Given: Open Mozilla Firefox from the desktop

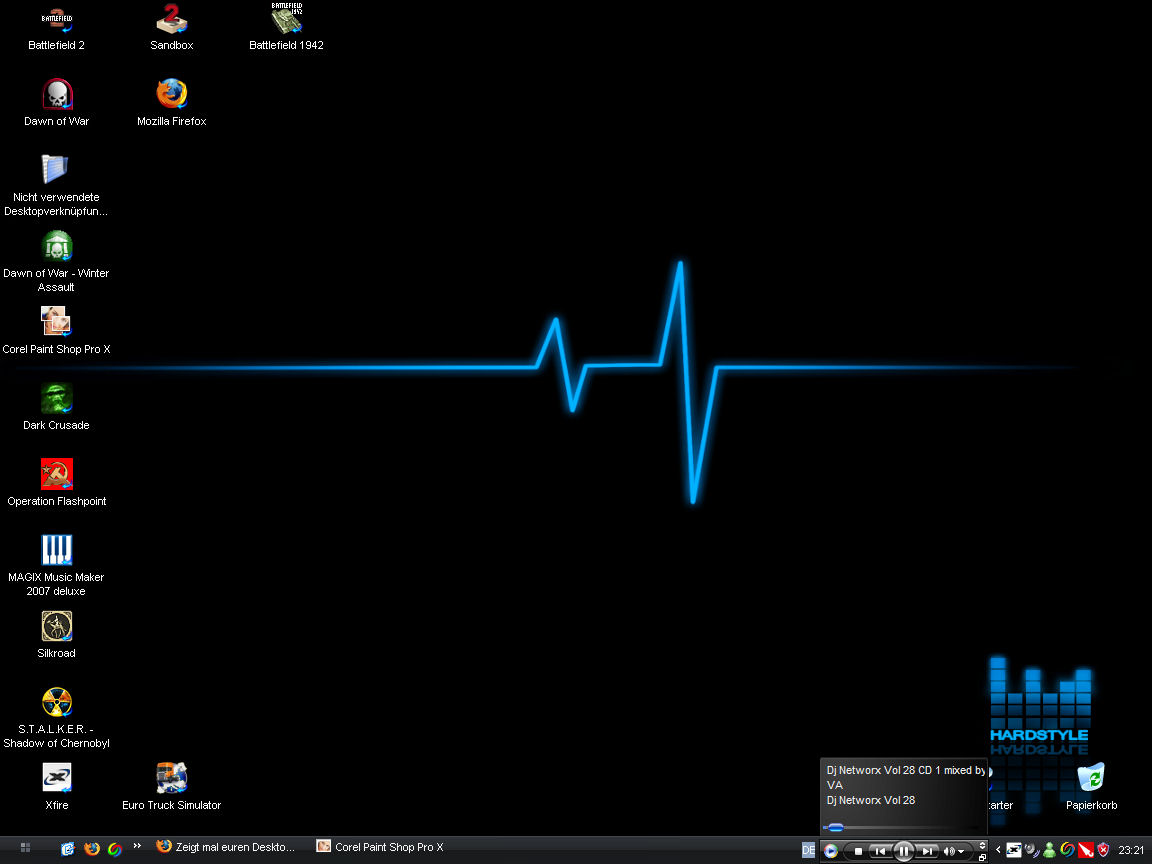Looking at the screenshot, I should coord(171,103).
